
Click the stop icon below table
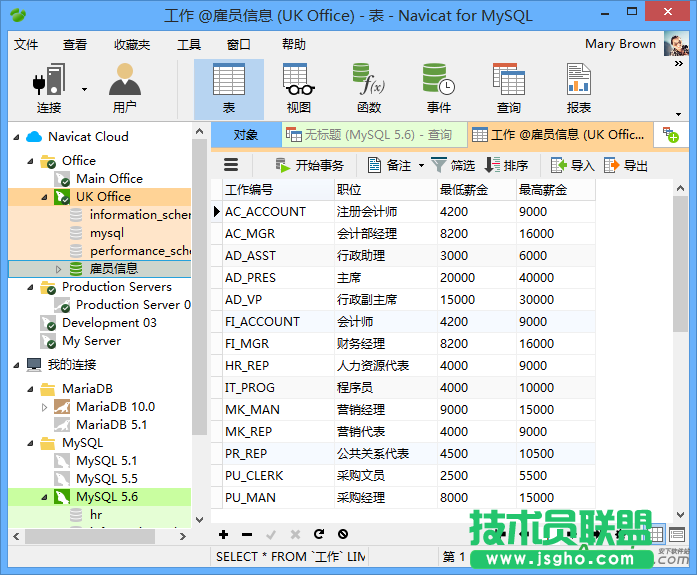coord(343,534)
